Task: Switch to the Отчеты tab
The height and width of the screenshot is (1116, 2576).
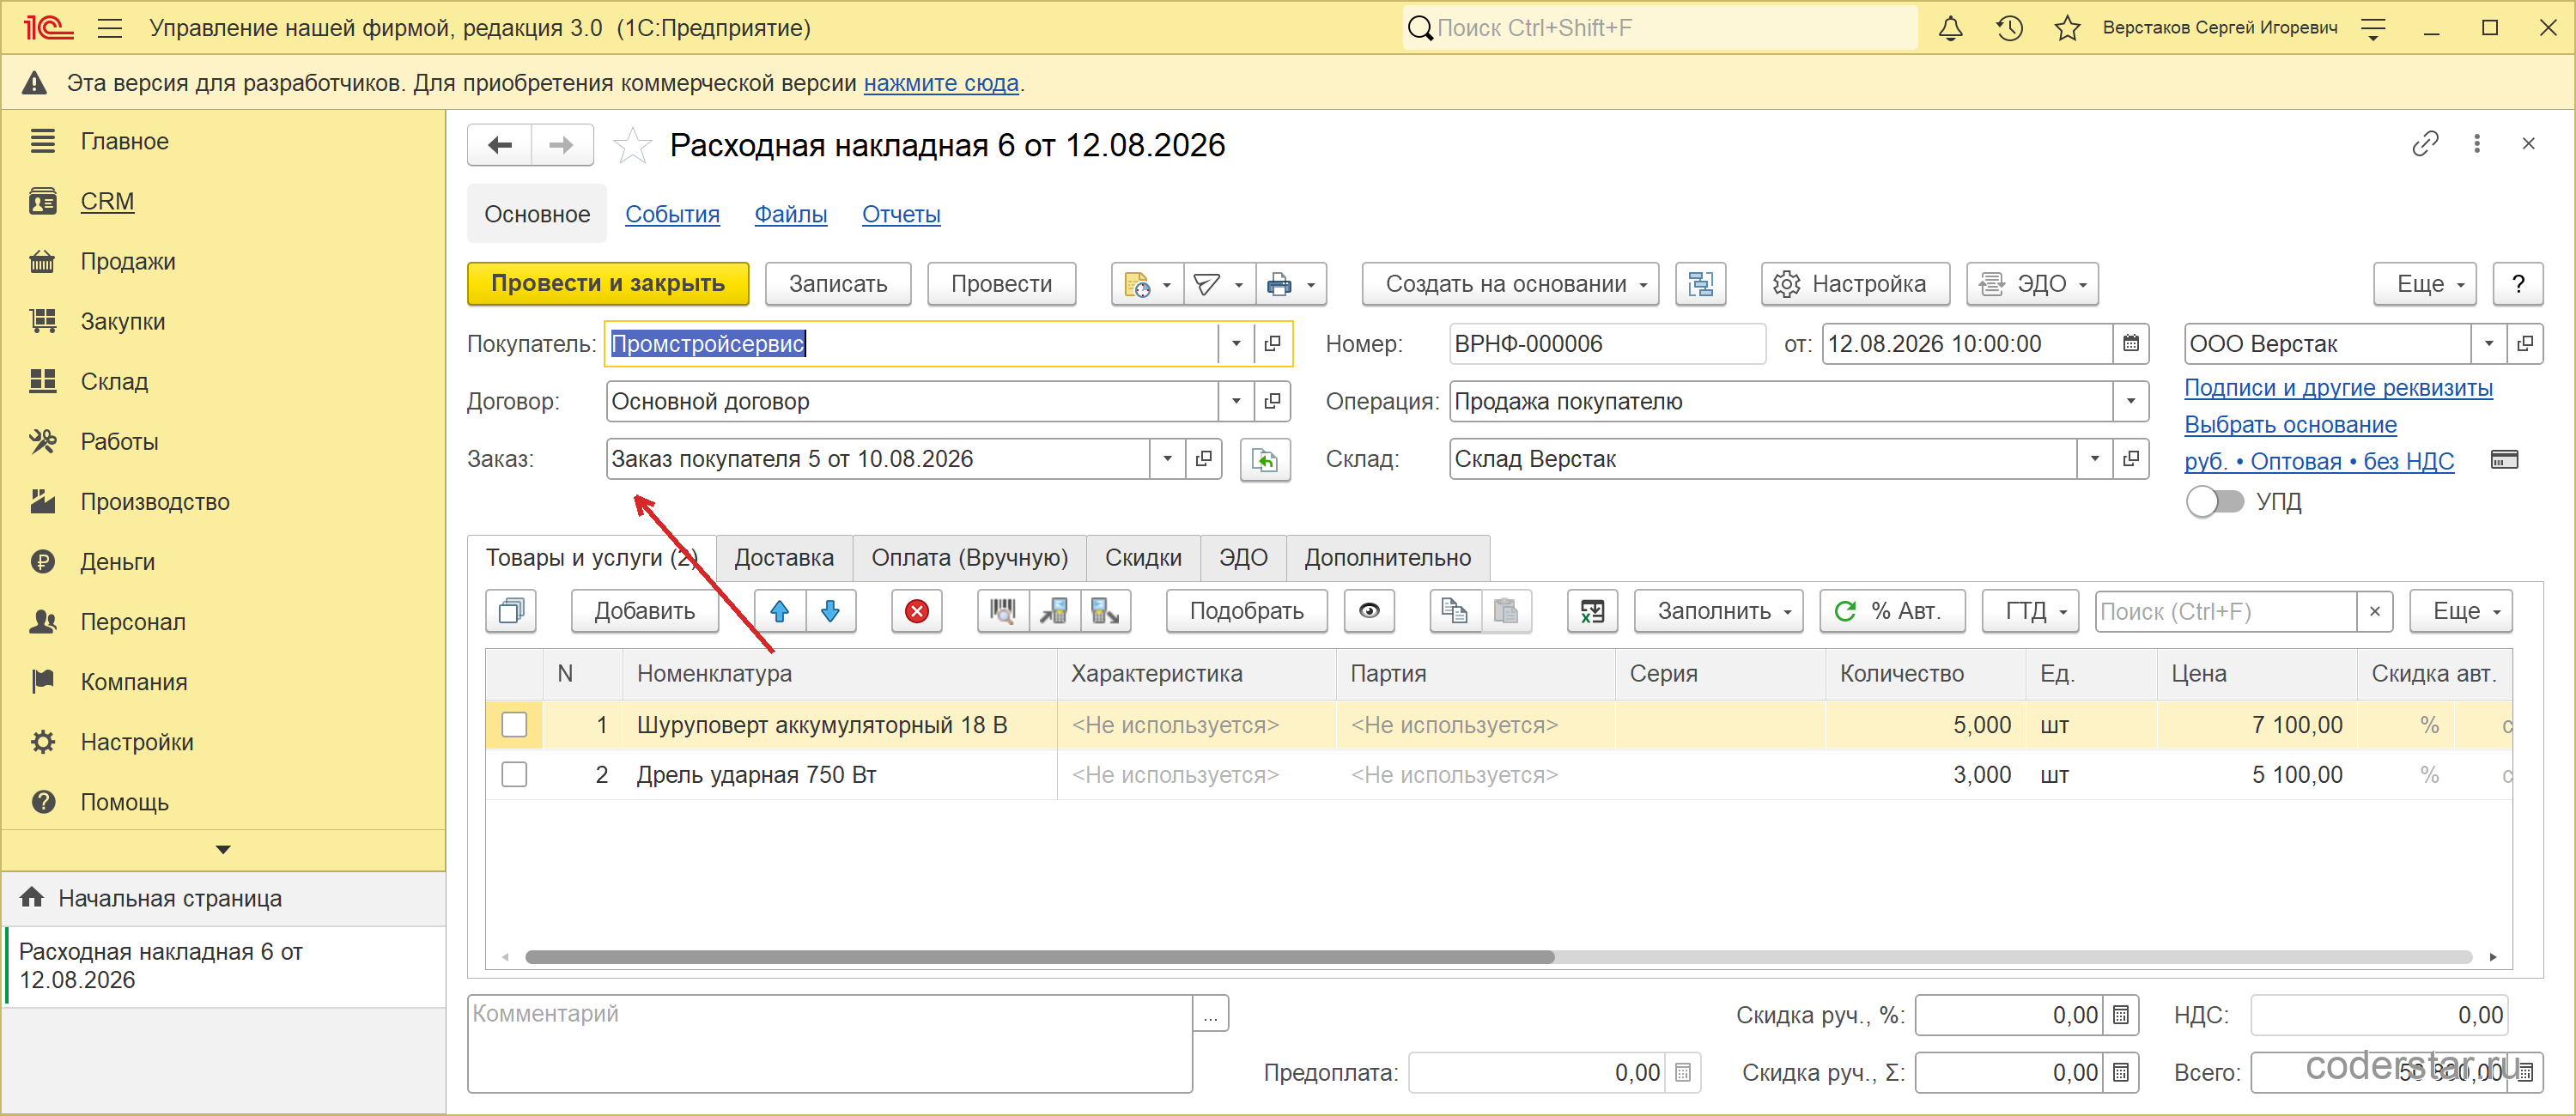Action: click(x=901, y=214)
